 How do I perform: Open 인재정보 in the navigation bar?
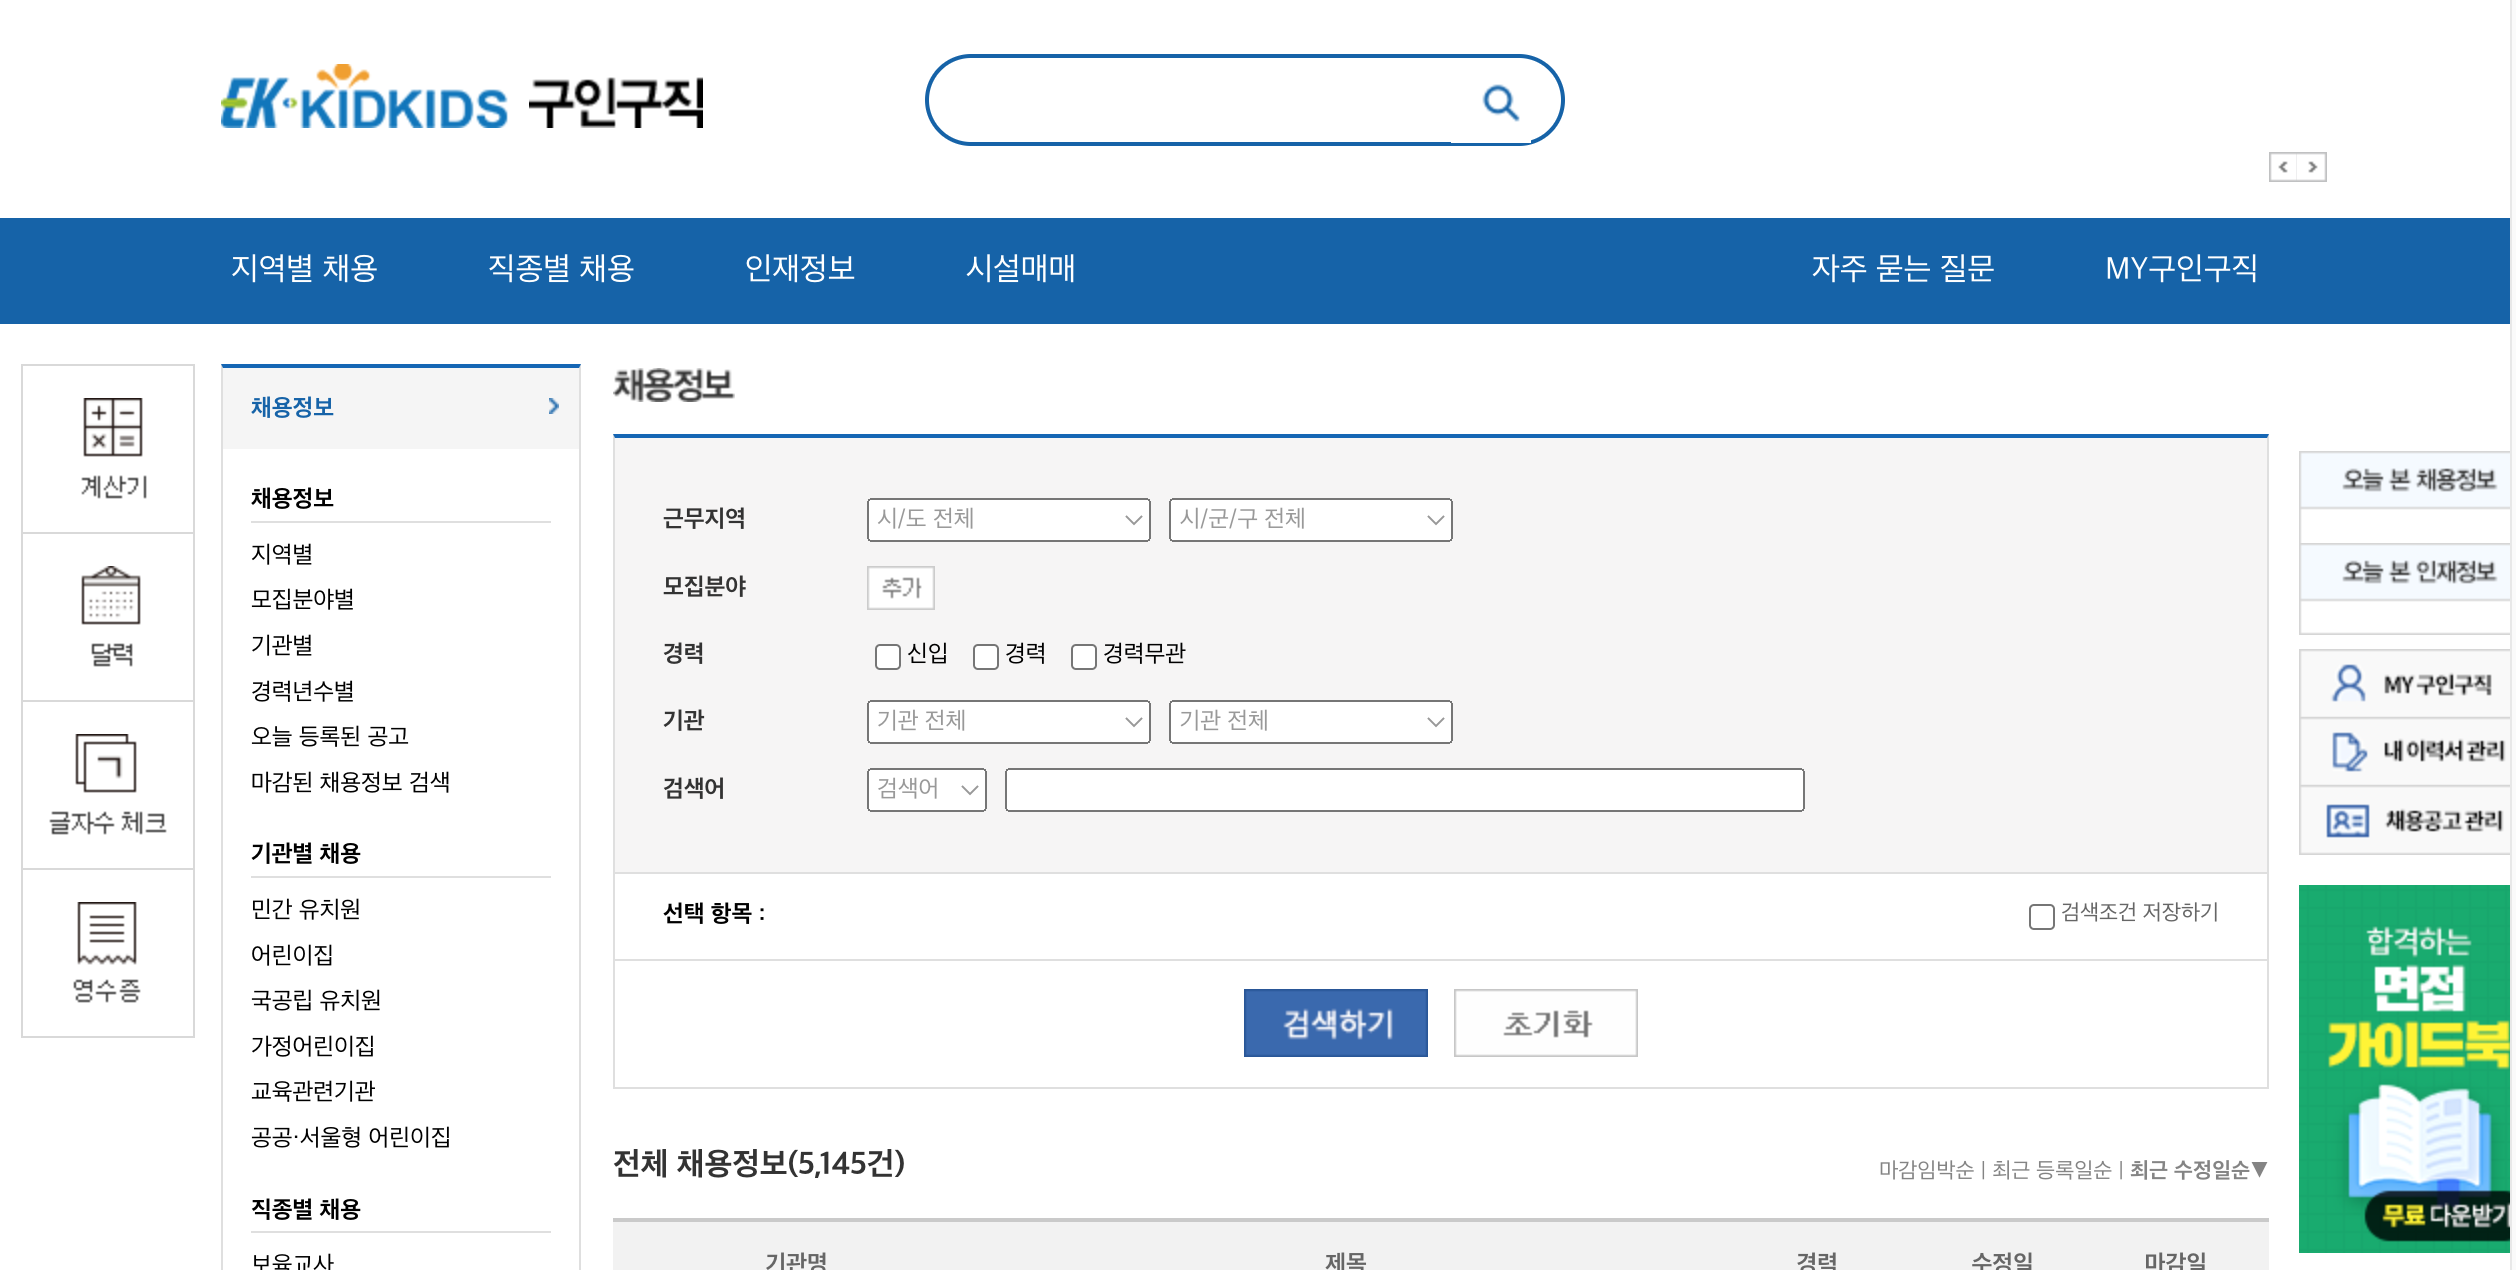[799, 268]
